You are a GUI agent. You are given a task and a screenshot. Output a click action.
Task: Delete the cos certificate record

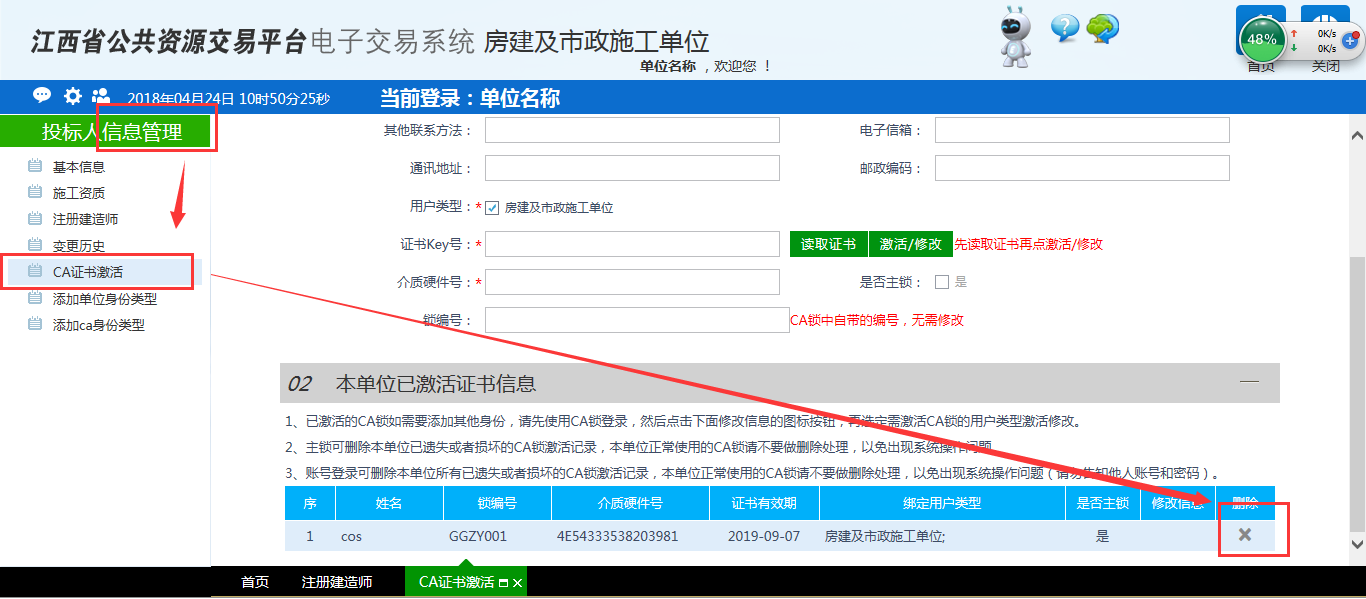click(1245, 535)
